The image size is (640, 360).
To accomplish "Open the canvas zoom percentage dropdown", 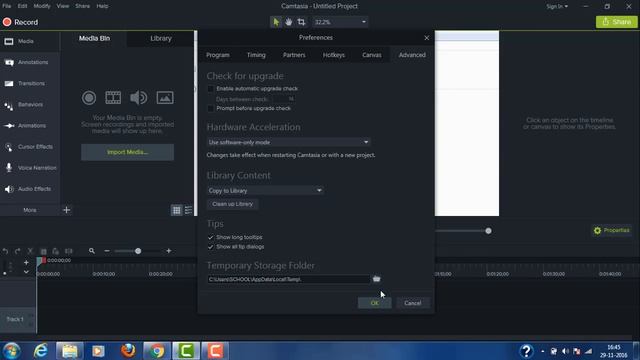I will [x=340, y=22].
